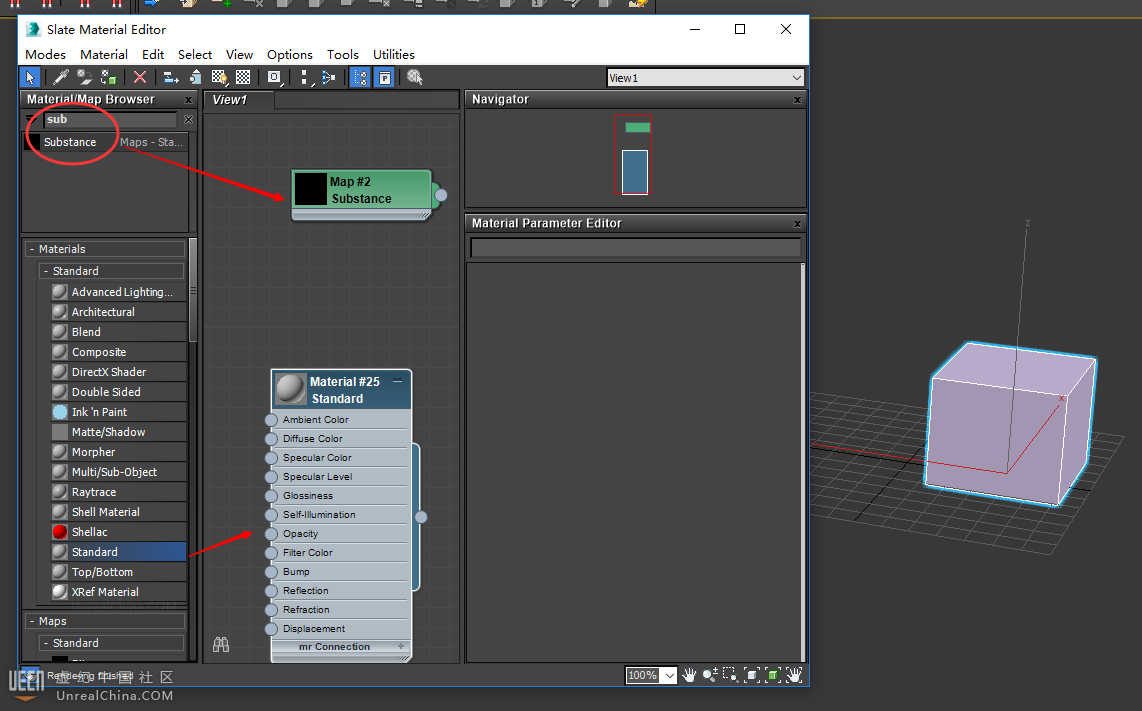Image resolution: width=1142 pixels, height=711 pixels.
Task: Toggle the Parameter Editor panel button
Action: (x=384, y=77)
